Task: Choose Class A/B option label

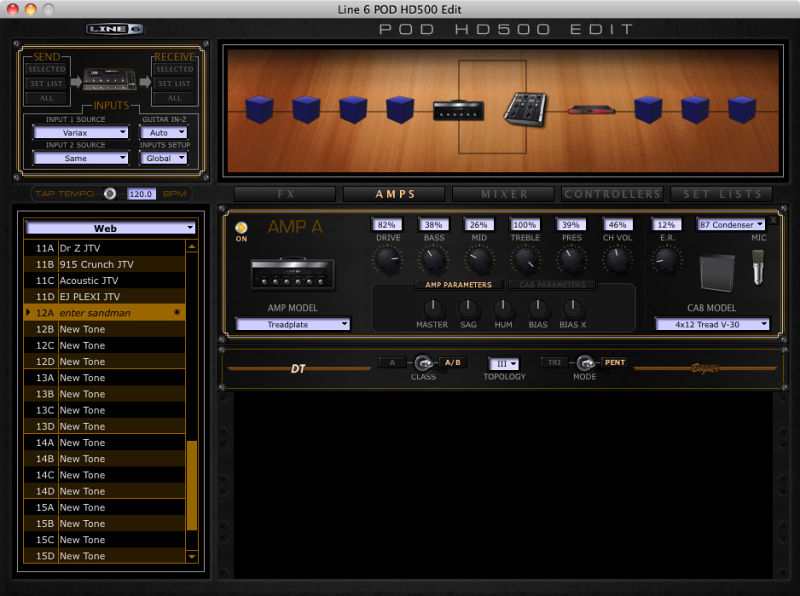Action: 452,362
